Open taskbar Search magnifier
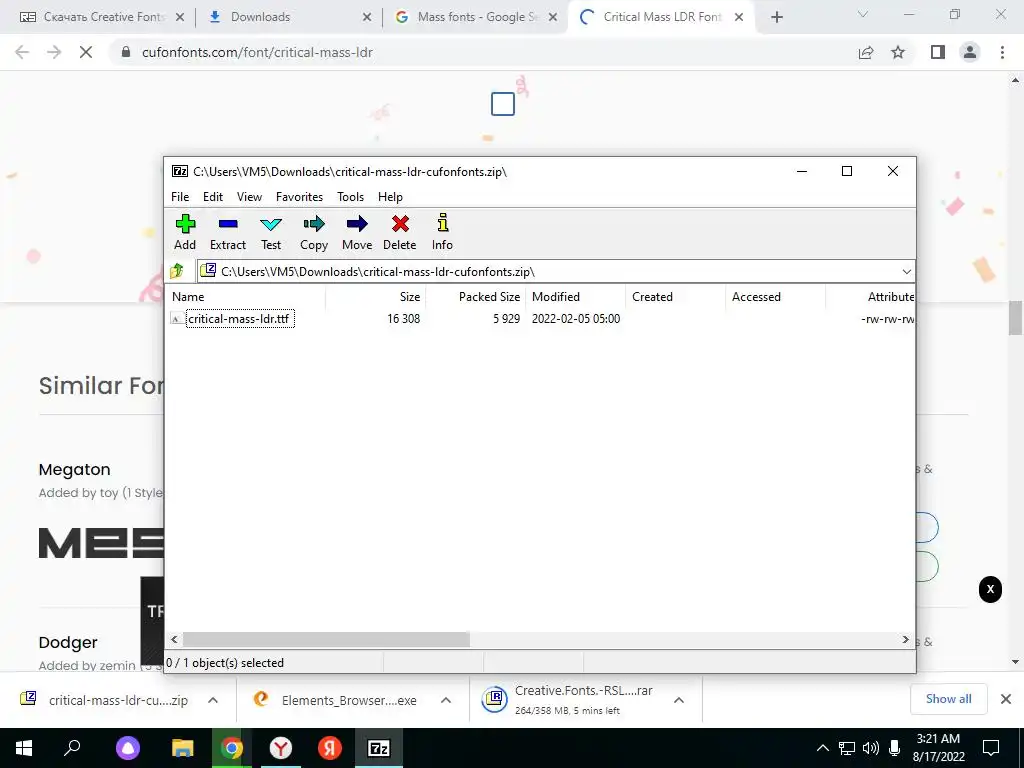Screen dimensions: 1024x768 click(72, 748)
